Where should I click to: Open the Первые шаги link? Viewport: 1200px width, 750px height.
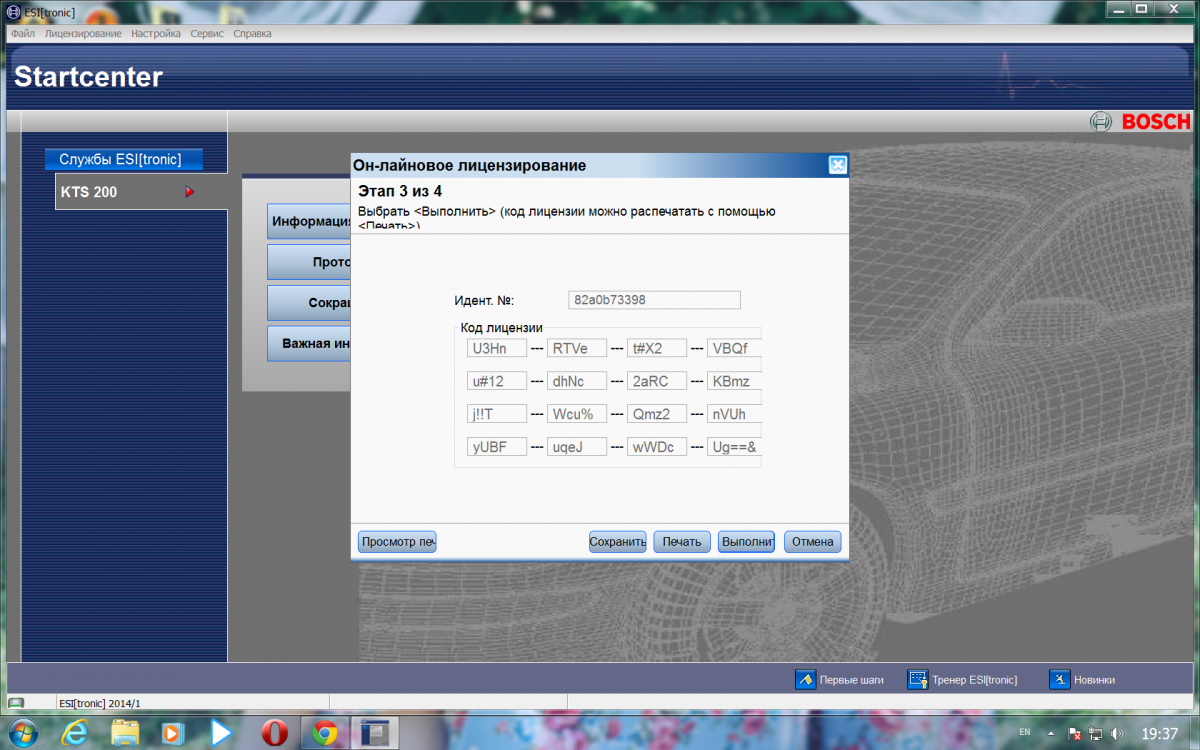click(x=852, y=680)
